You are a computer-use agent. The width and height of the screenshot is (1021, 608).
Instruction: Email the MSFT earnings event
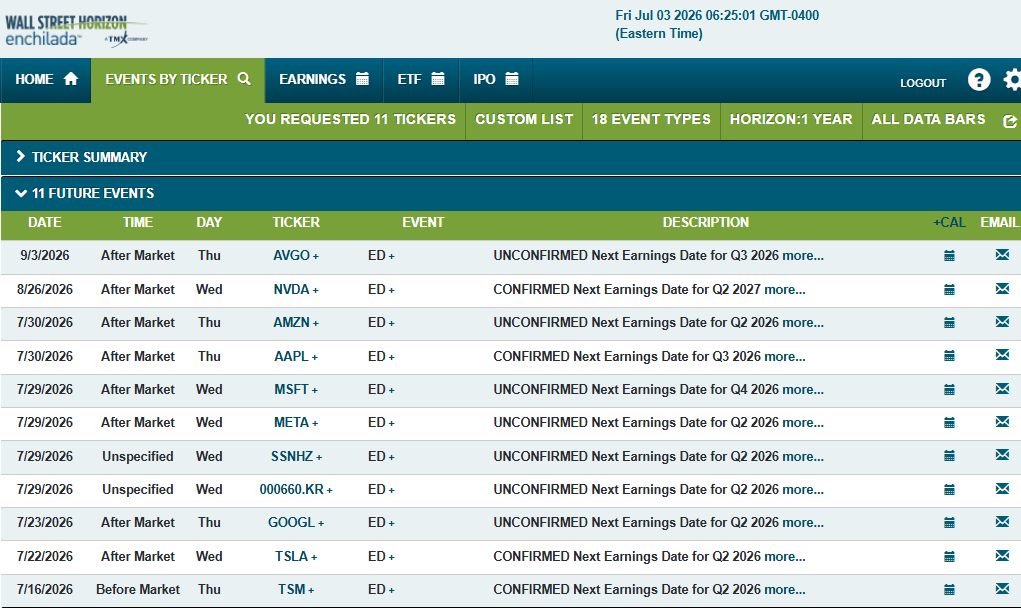(x=1002, y=389)
